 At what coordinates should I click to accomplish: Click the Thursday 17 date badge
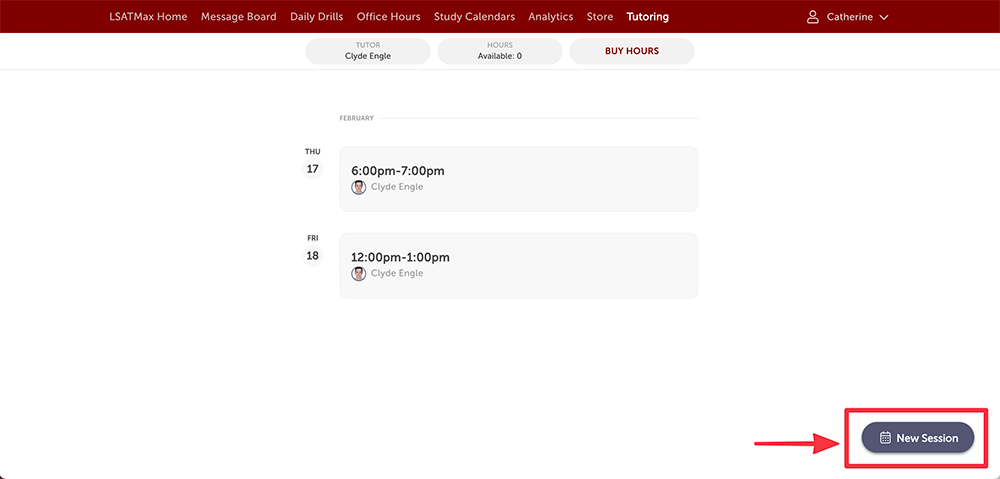[312, 169]
